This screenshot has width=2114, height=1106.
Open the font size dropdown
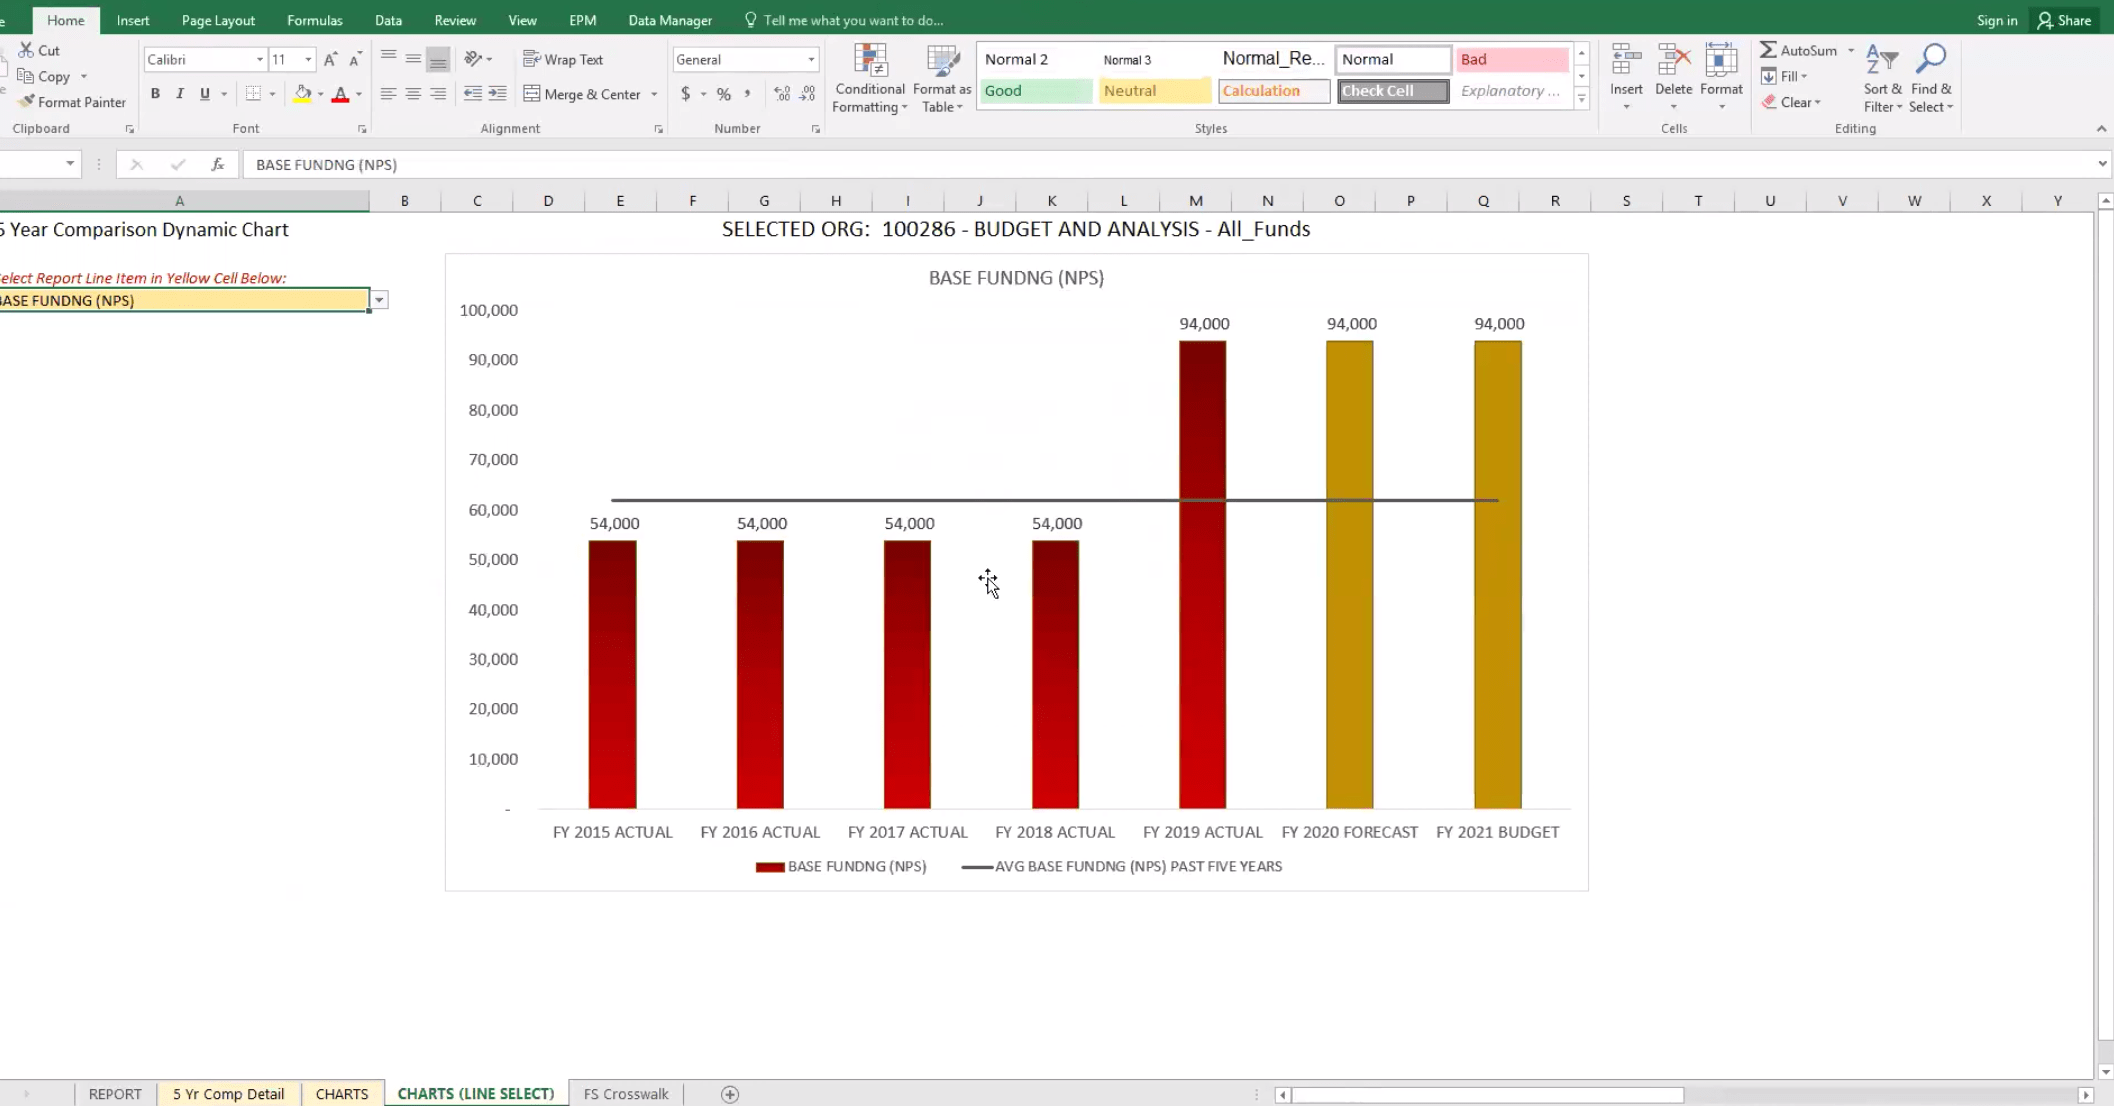click(x=308, y=60)
